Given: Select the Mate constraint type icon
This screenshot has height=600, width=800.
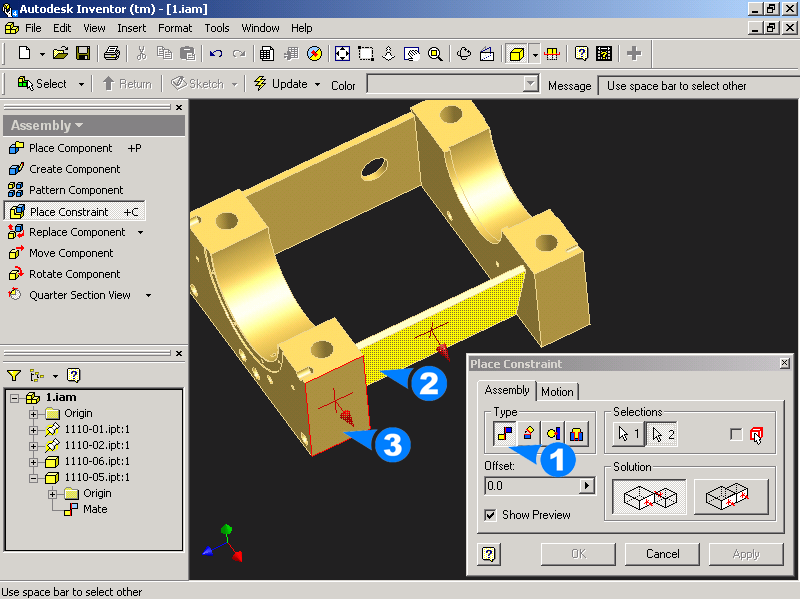Looking at the screenshot, I should [504, 434].
